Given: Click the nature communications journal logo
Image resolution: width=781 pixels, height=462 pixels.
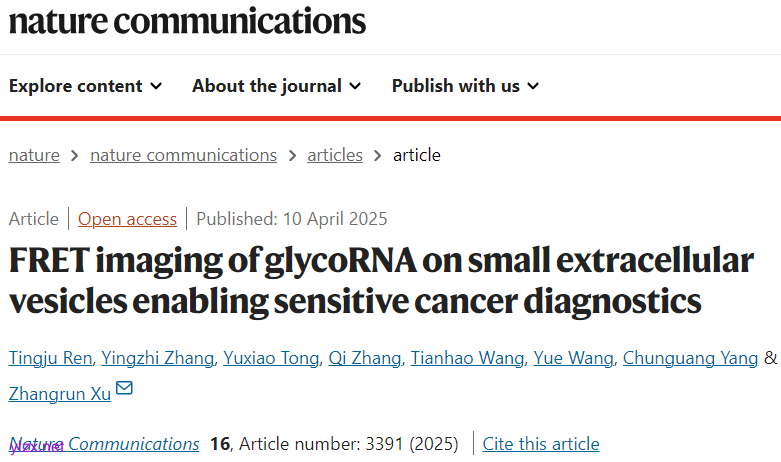Looking at the screenshot, I should coord(187,21).
